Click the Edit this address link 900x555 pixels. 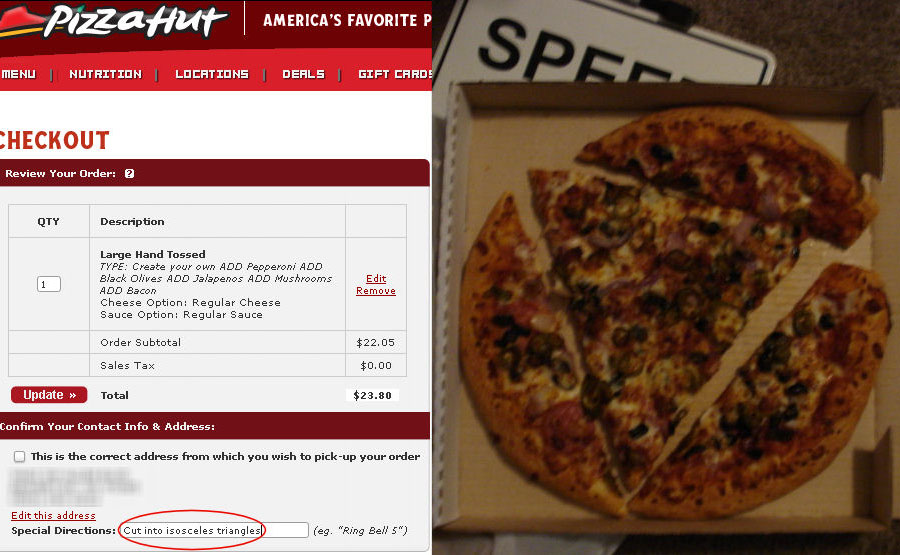click(53, 515)
